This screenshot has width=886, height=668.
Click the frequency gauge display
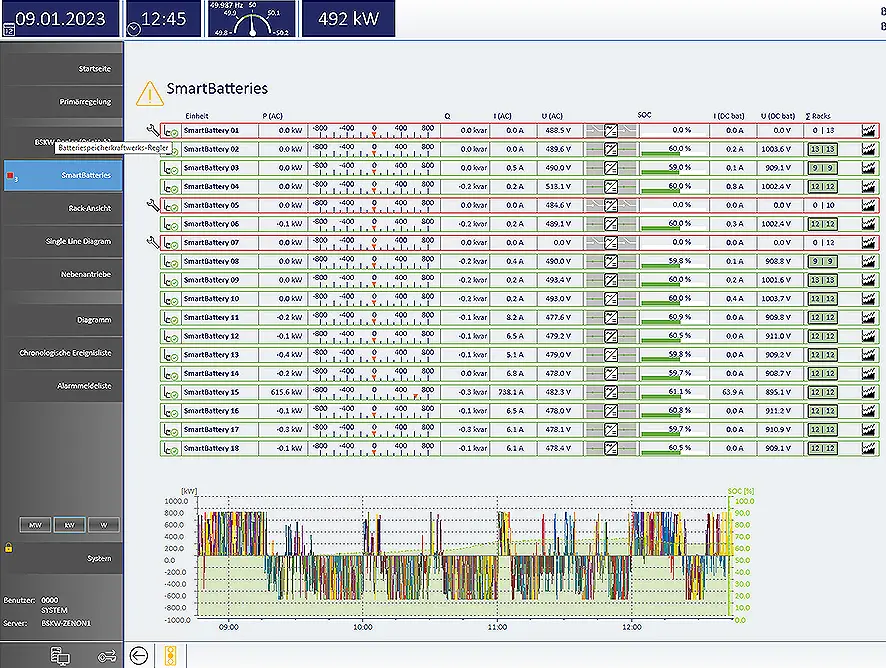(x=252, y=19)
